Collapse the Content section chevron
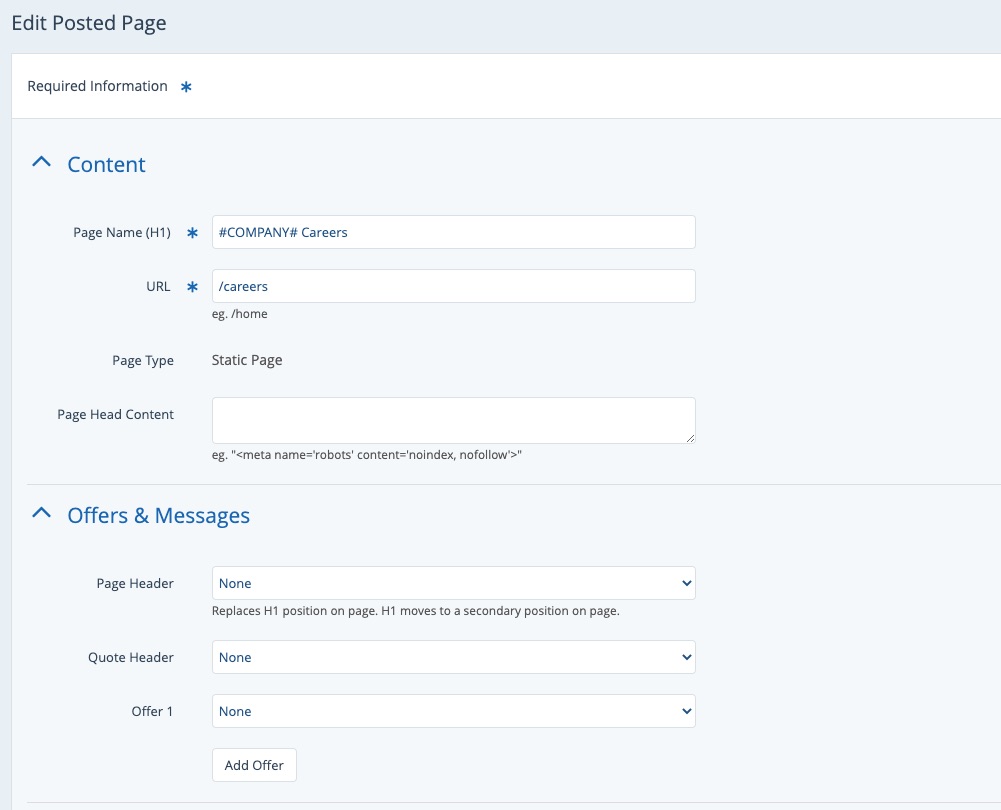This screenshot has width=1001, height=810. [x=41, y=163]
